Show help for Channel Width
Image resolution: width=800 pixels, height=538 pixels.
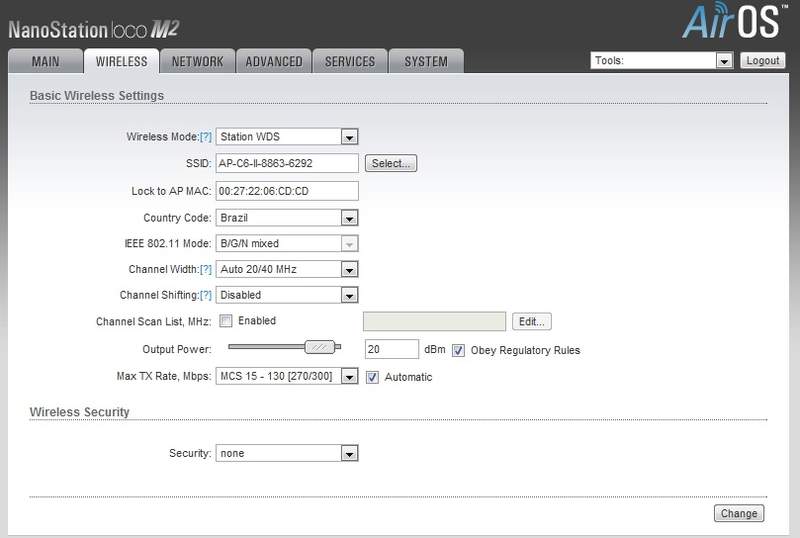[x=206, y=269]
